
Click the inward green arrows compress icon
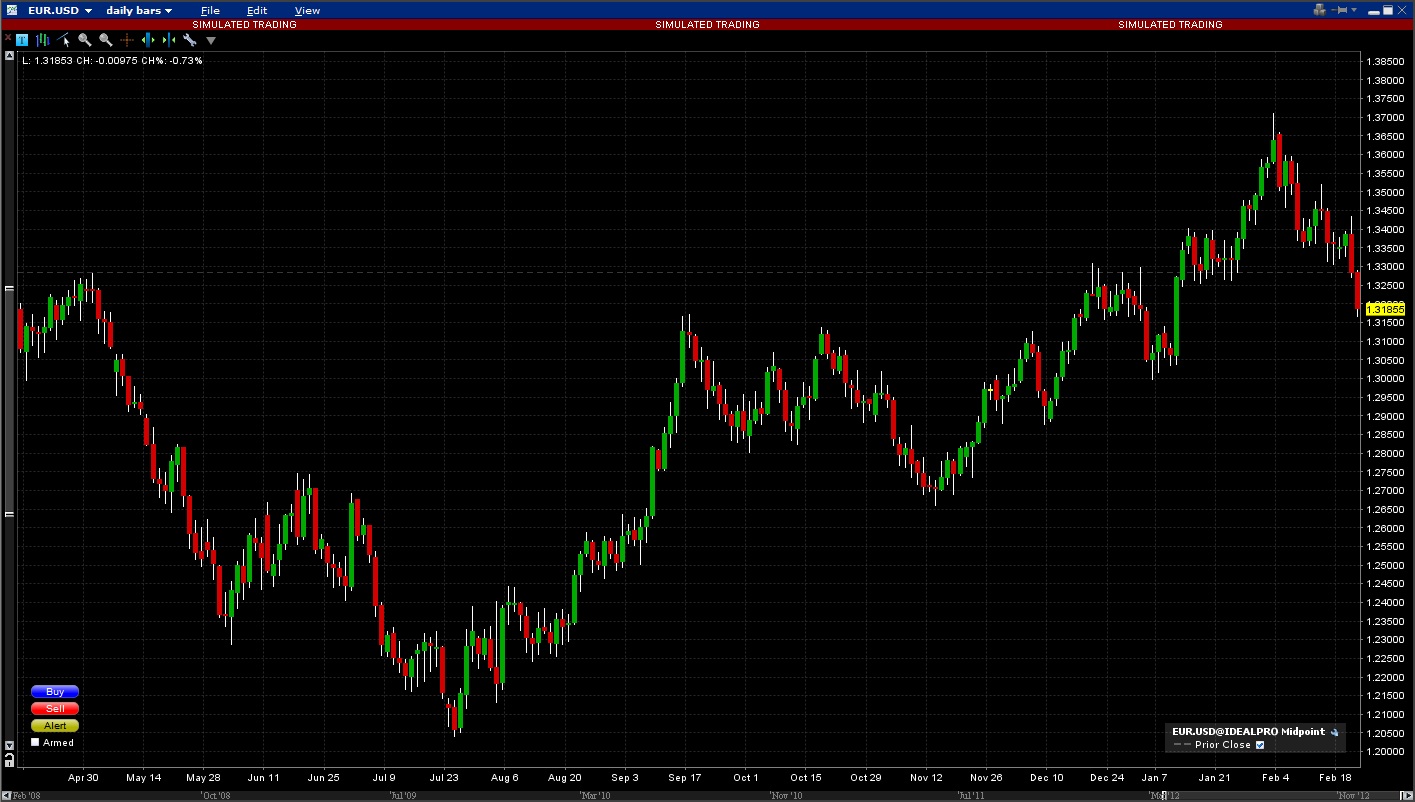click(x=168, y=40)
